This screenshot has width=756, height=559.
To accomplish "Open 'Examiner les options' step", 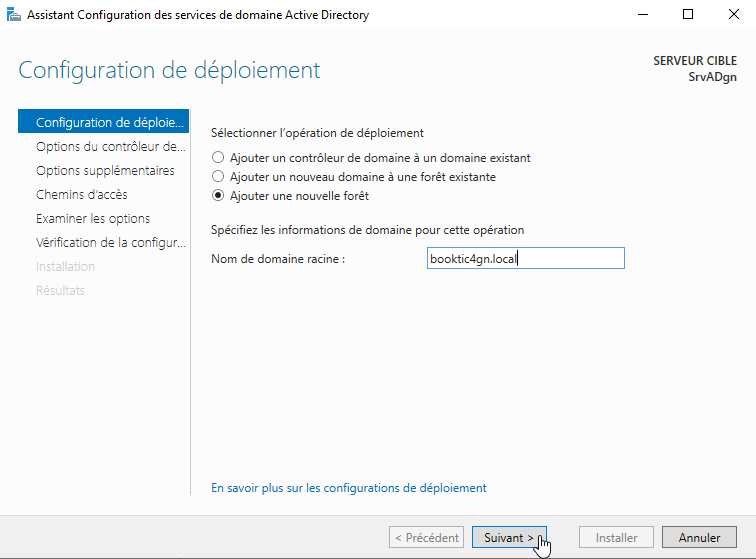I will coord(93,218).
